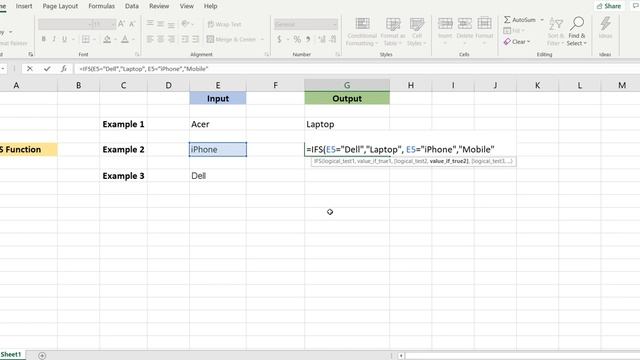Click the Share button
Image resolution: width=640 pixels, height=360 pixels.
coord(609,6)
